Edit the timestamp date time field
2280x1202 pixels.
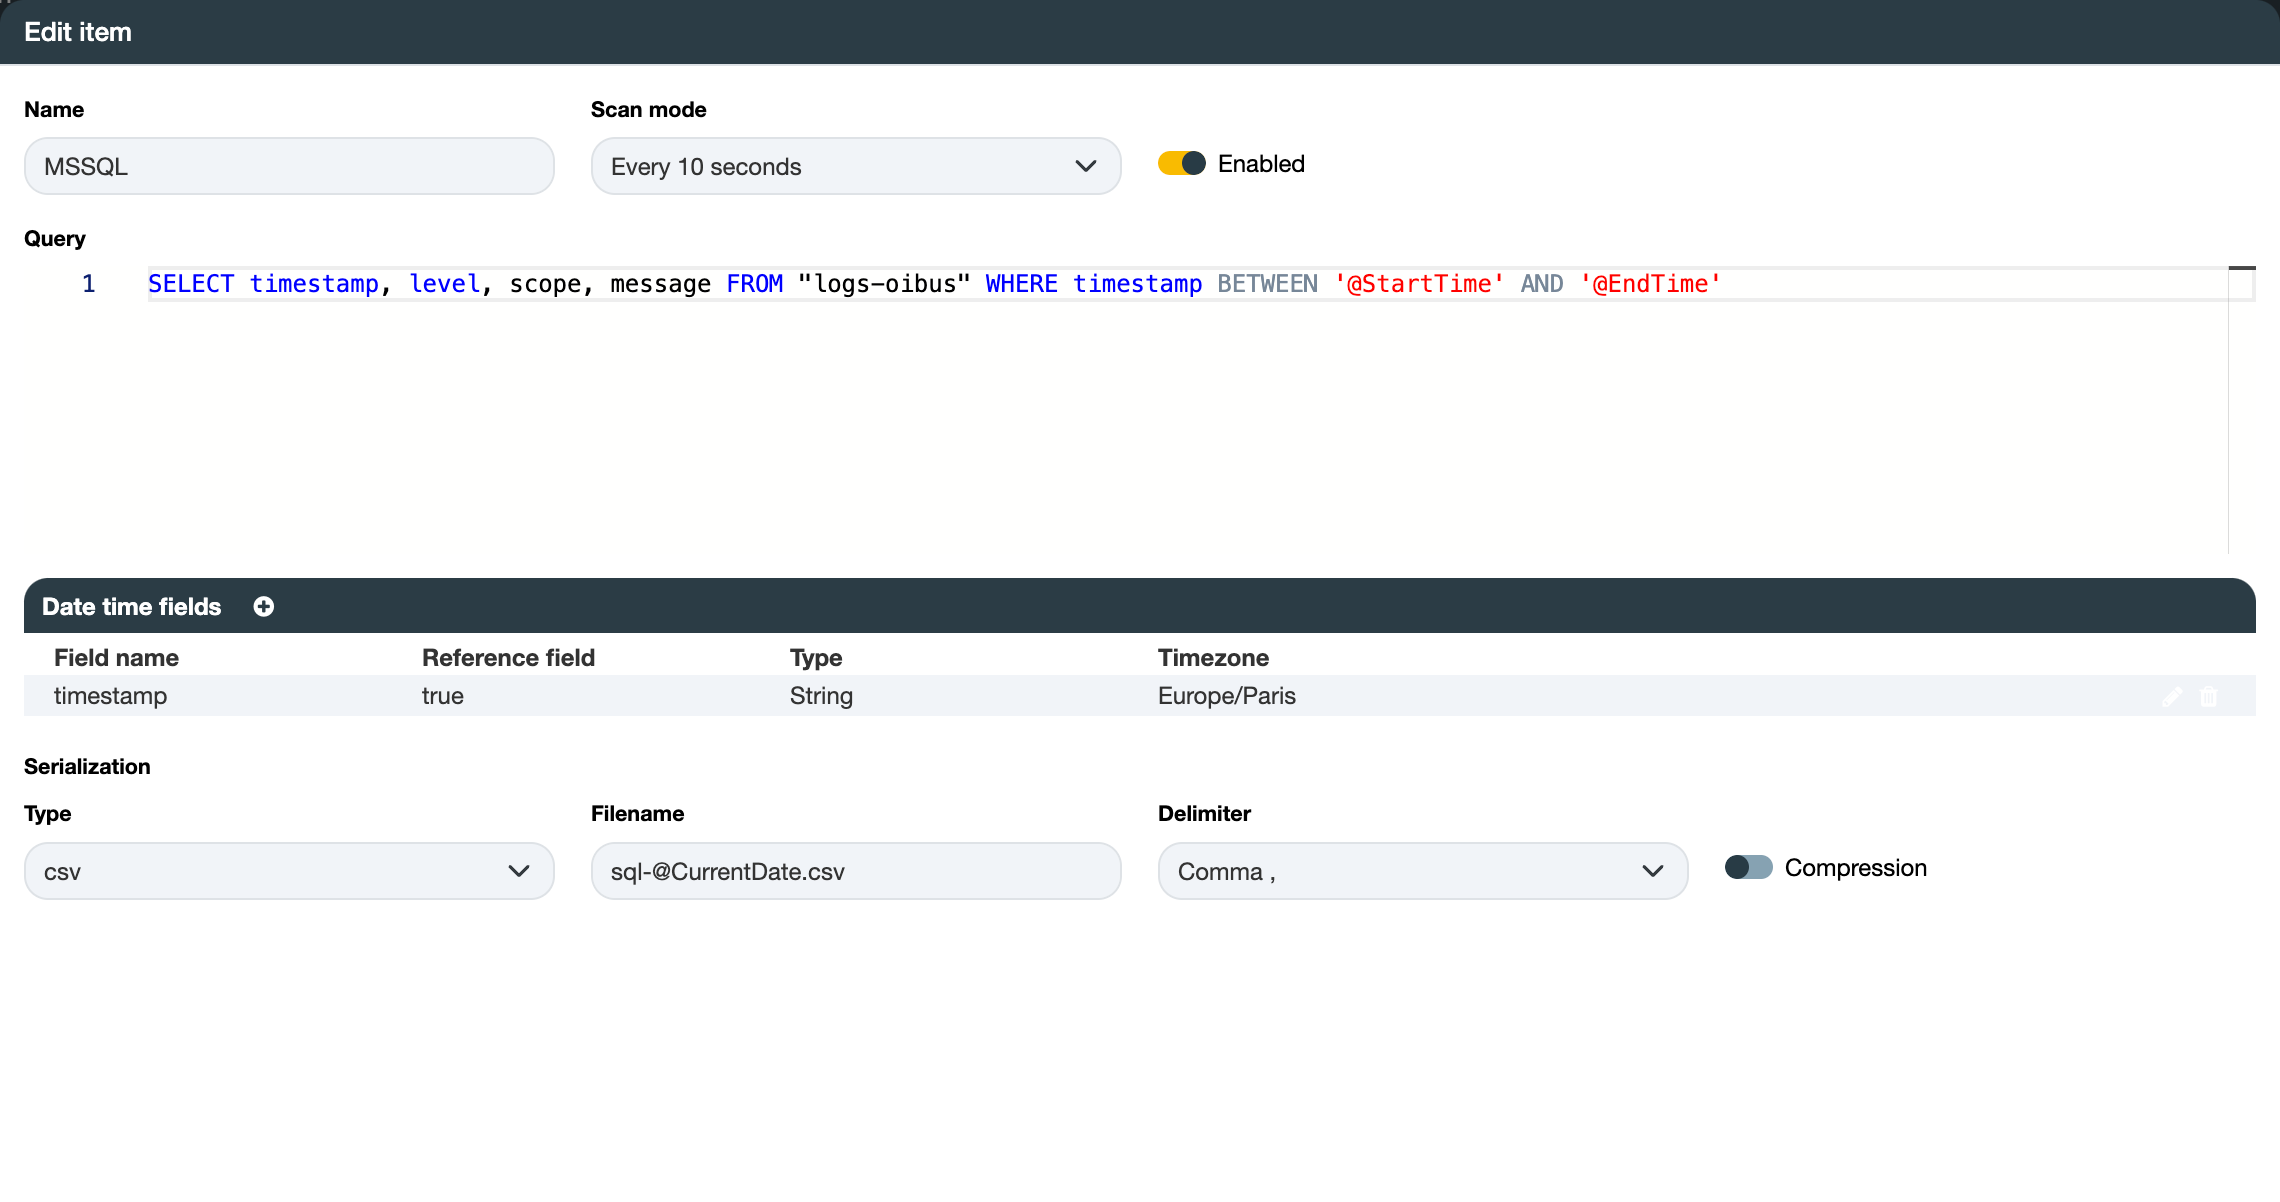tap(2172, 697)
